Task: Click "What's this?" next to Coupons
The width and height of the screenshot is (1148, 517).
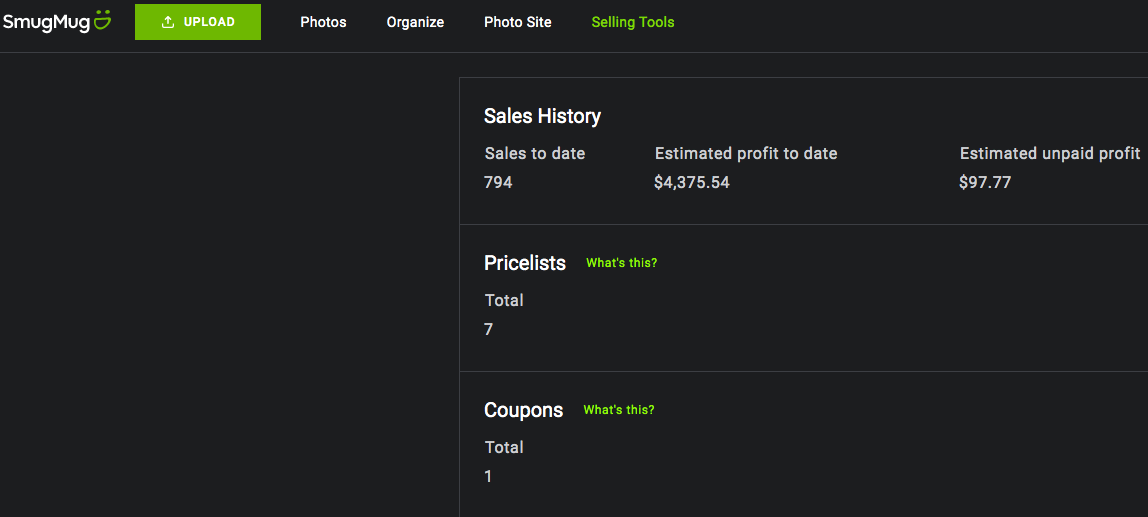Action: coord(619,409)
